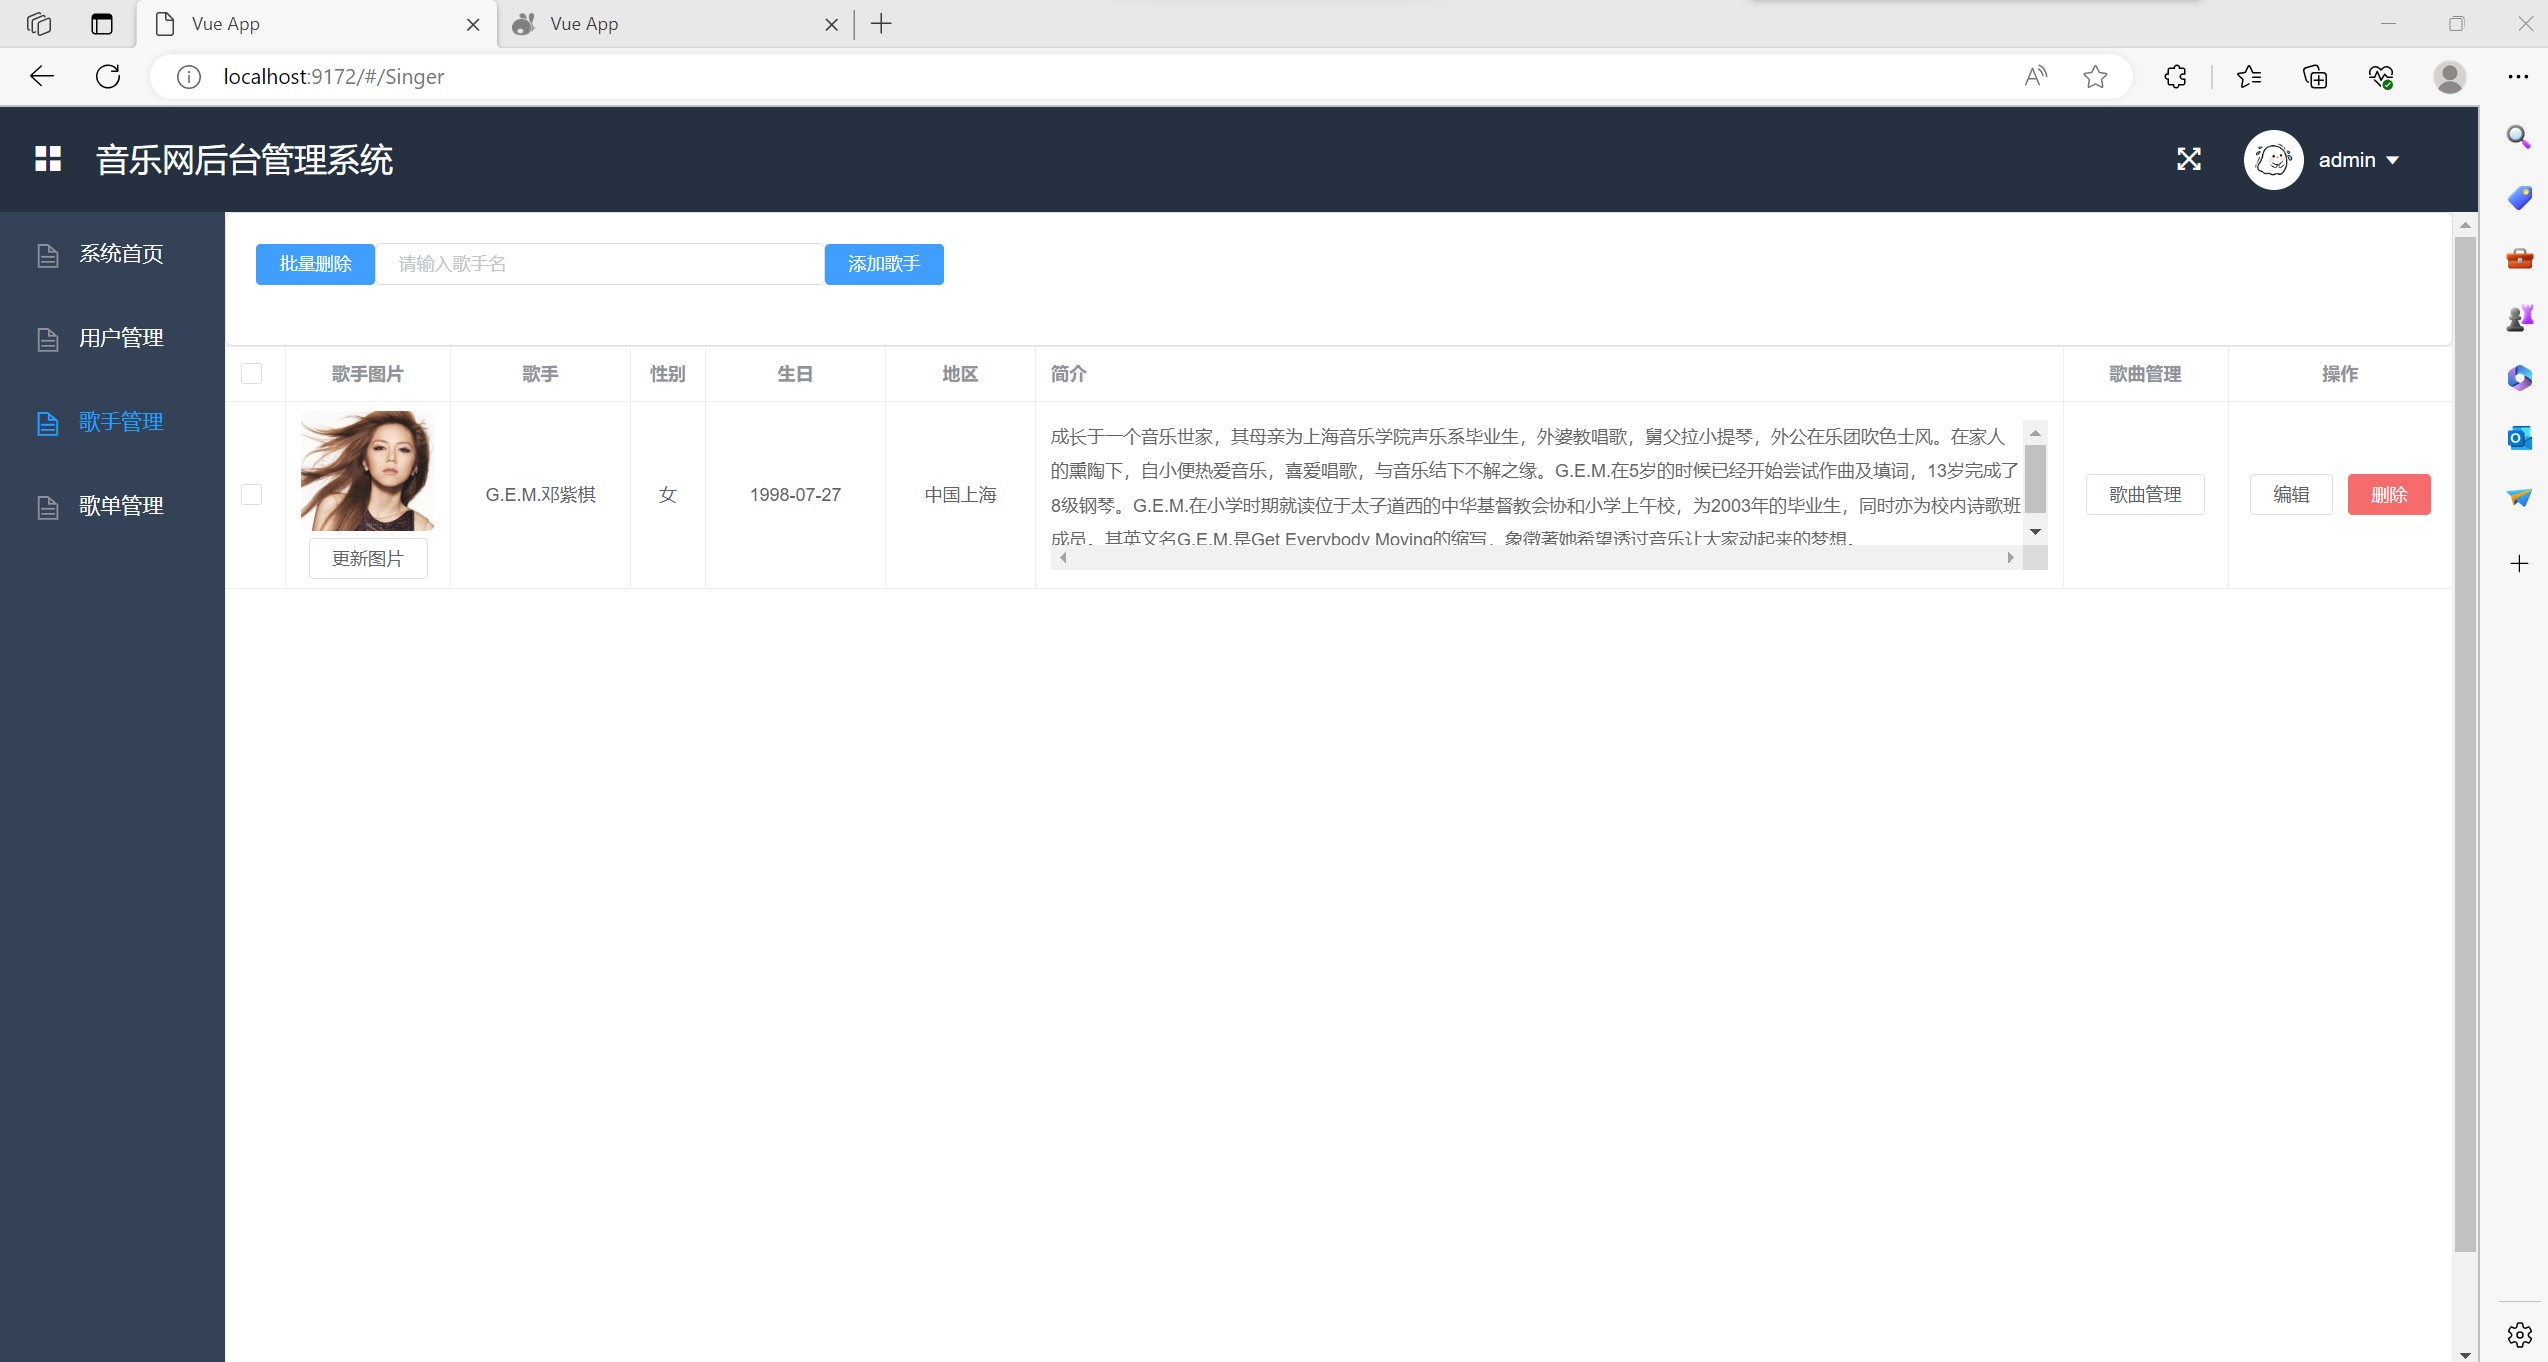Open the browser settings and more menu
This screenshot has width=2548, height=1362.
click(x=2518, y=77)
